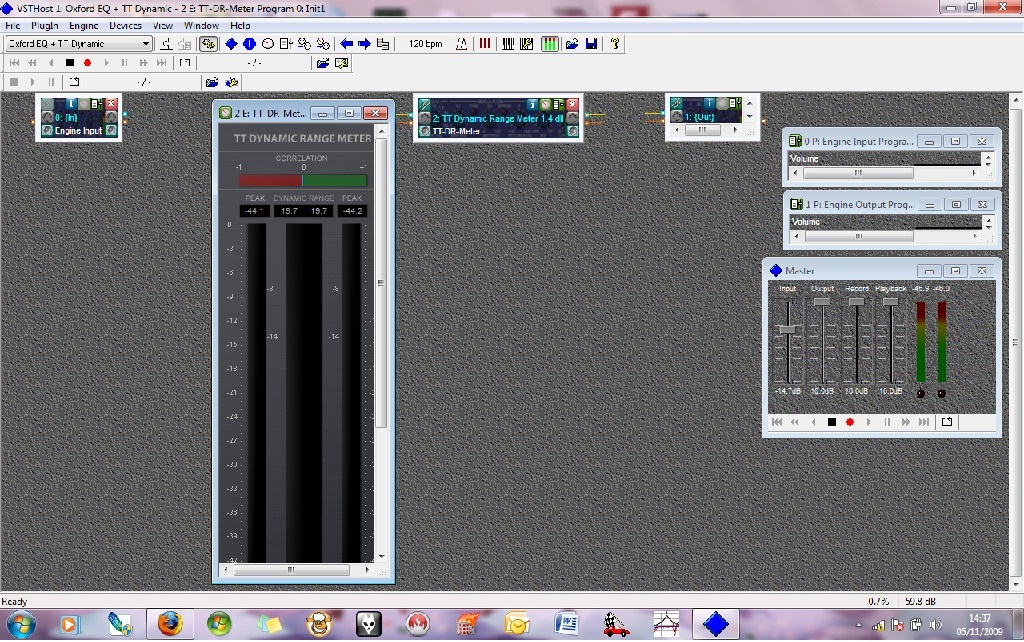Click the red X on Engine Input node
Image resolution: width=1024 pixels, height=642 pixels.
112,104
